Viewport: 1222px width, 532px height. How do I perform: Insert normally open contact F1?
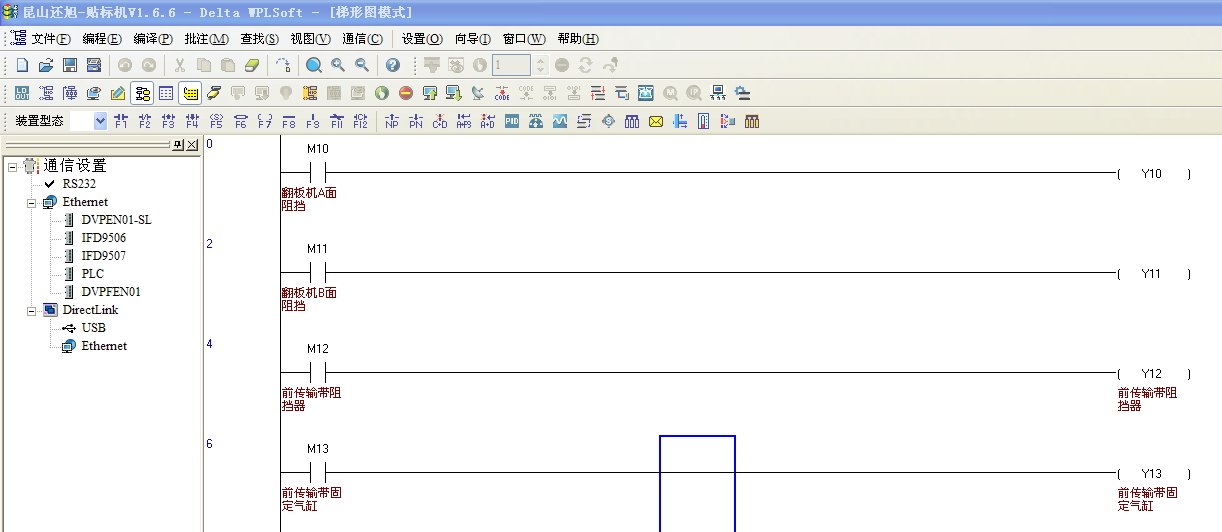(x=121, y=121)
